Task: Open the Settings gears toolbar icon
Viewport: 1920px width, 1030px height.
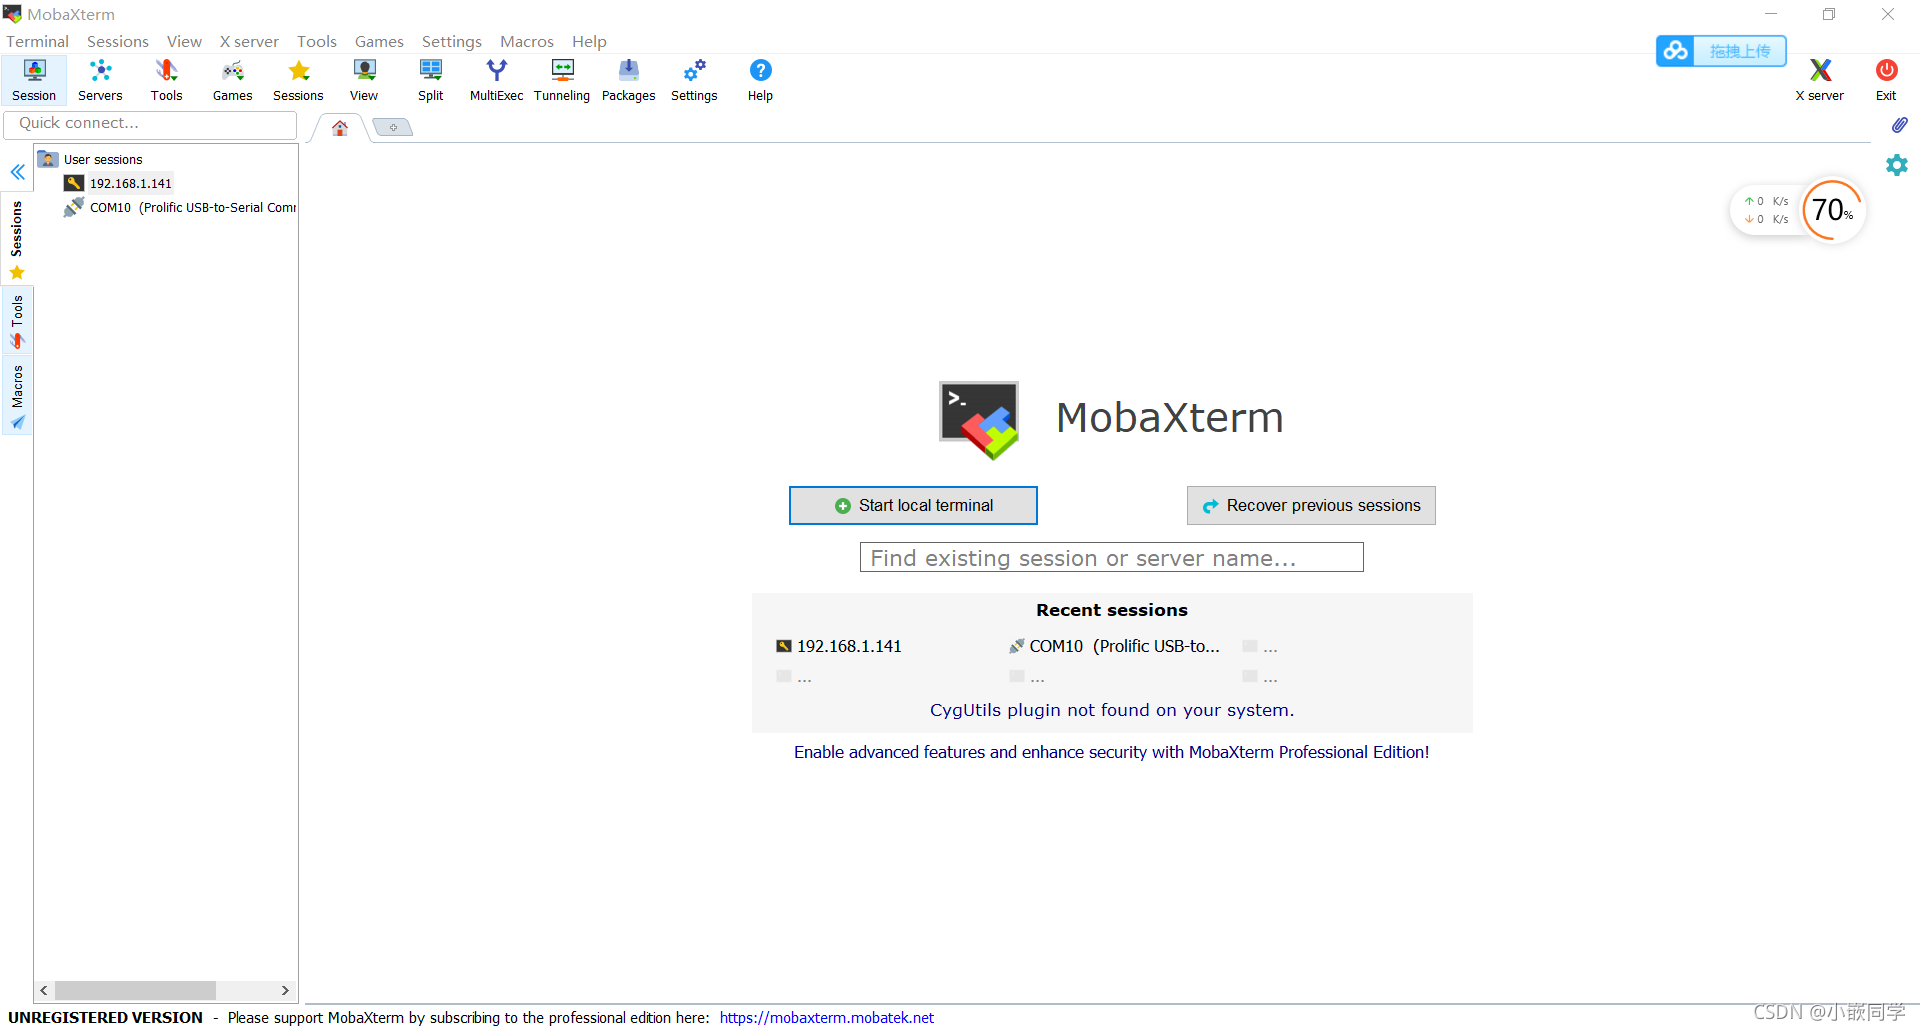Action: (x=694, y=80)
